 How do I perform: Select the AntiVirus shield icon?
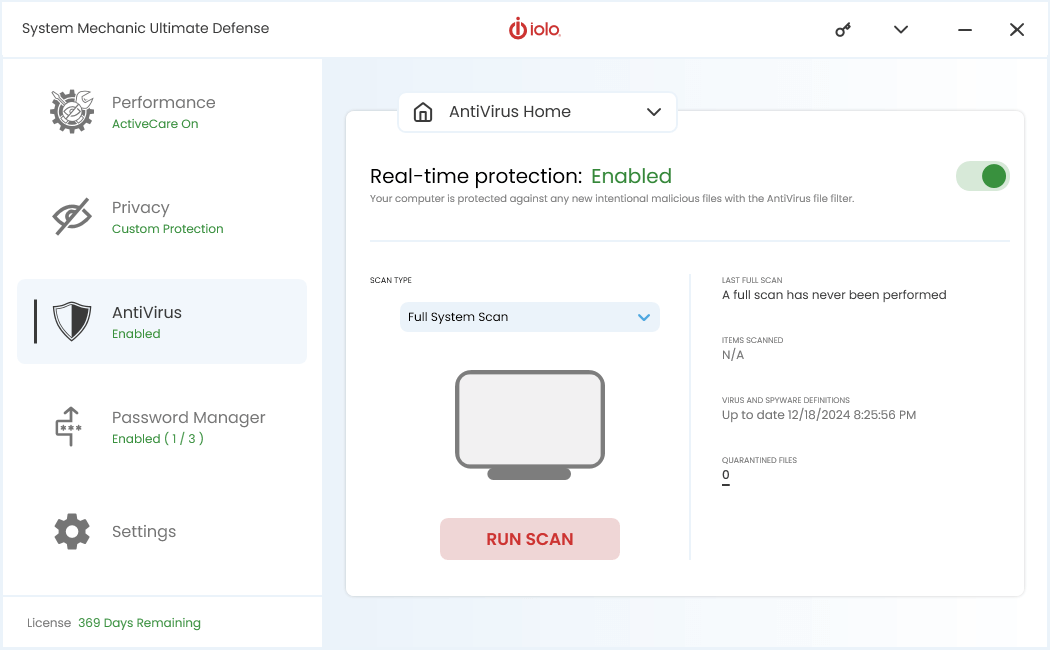(70, 321)
